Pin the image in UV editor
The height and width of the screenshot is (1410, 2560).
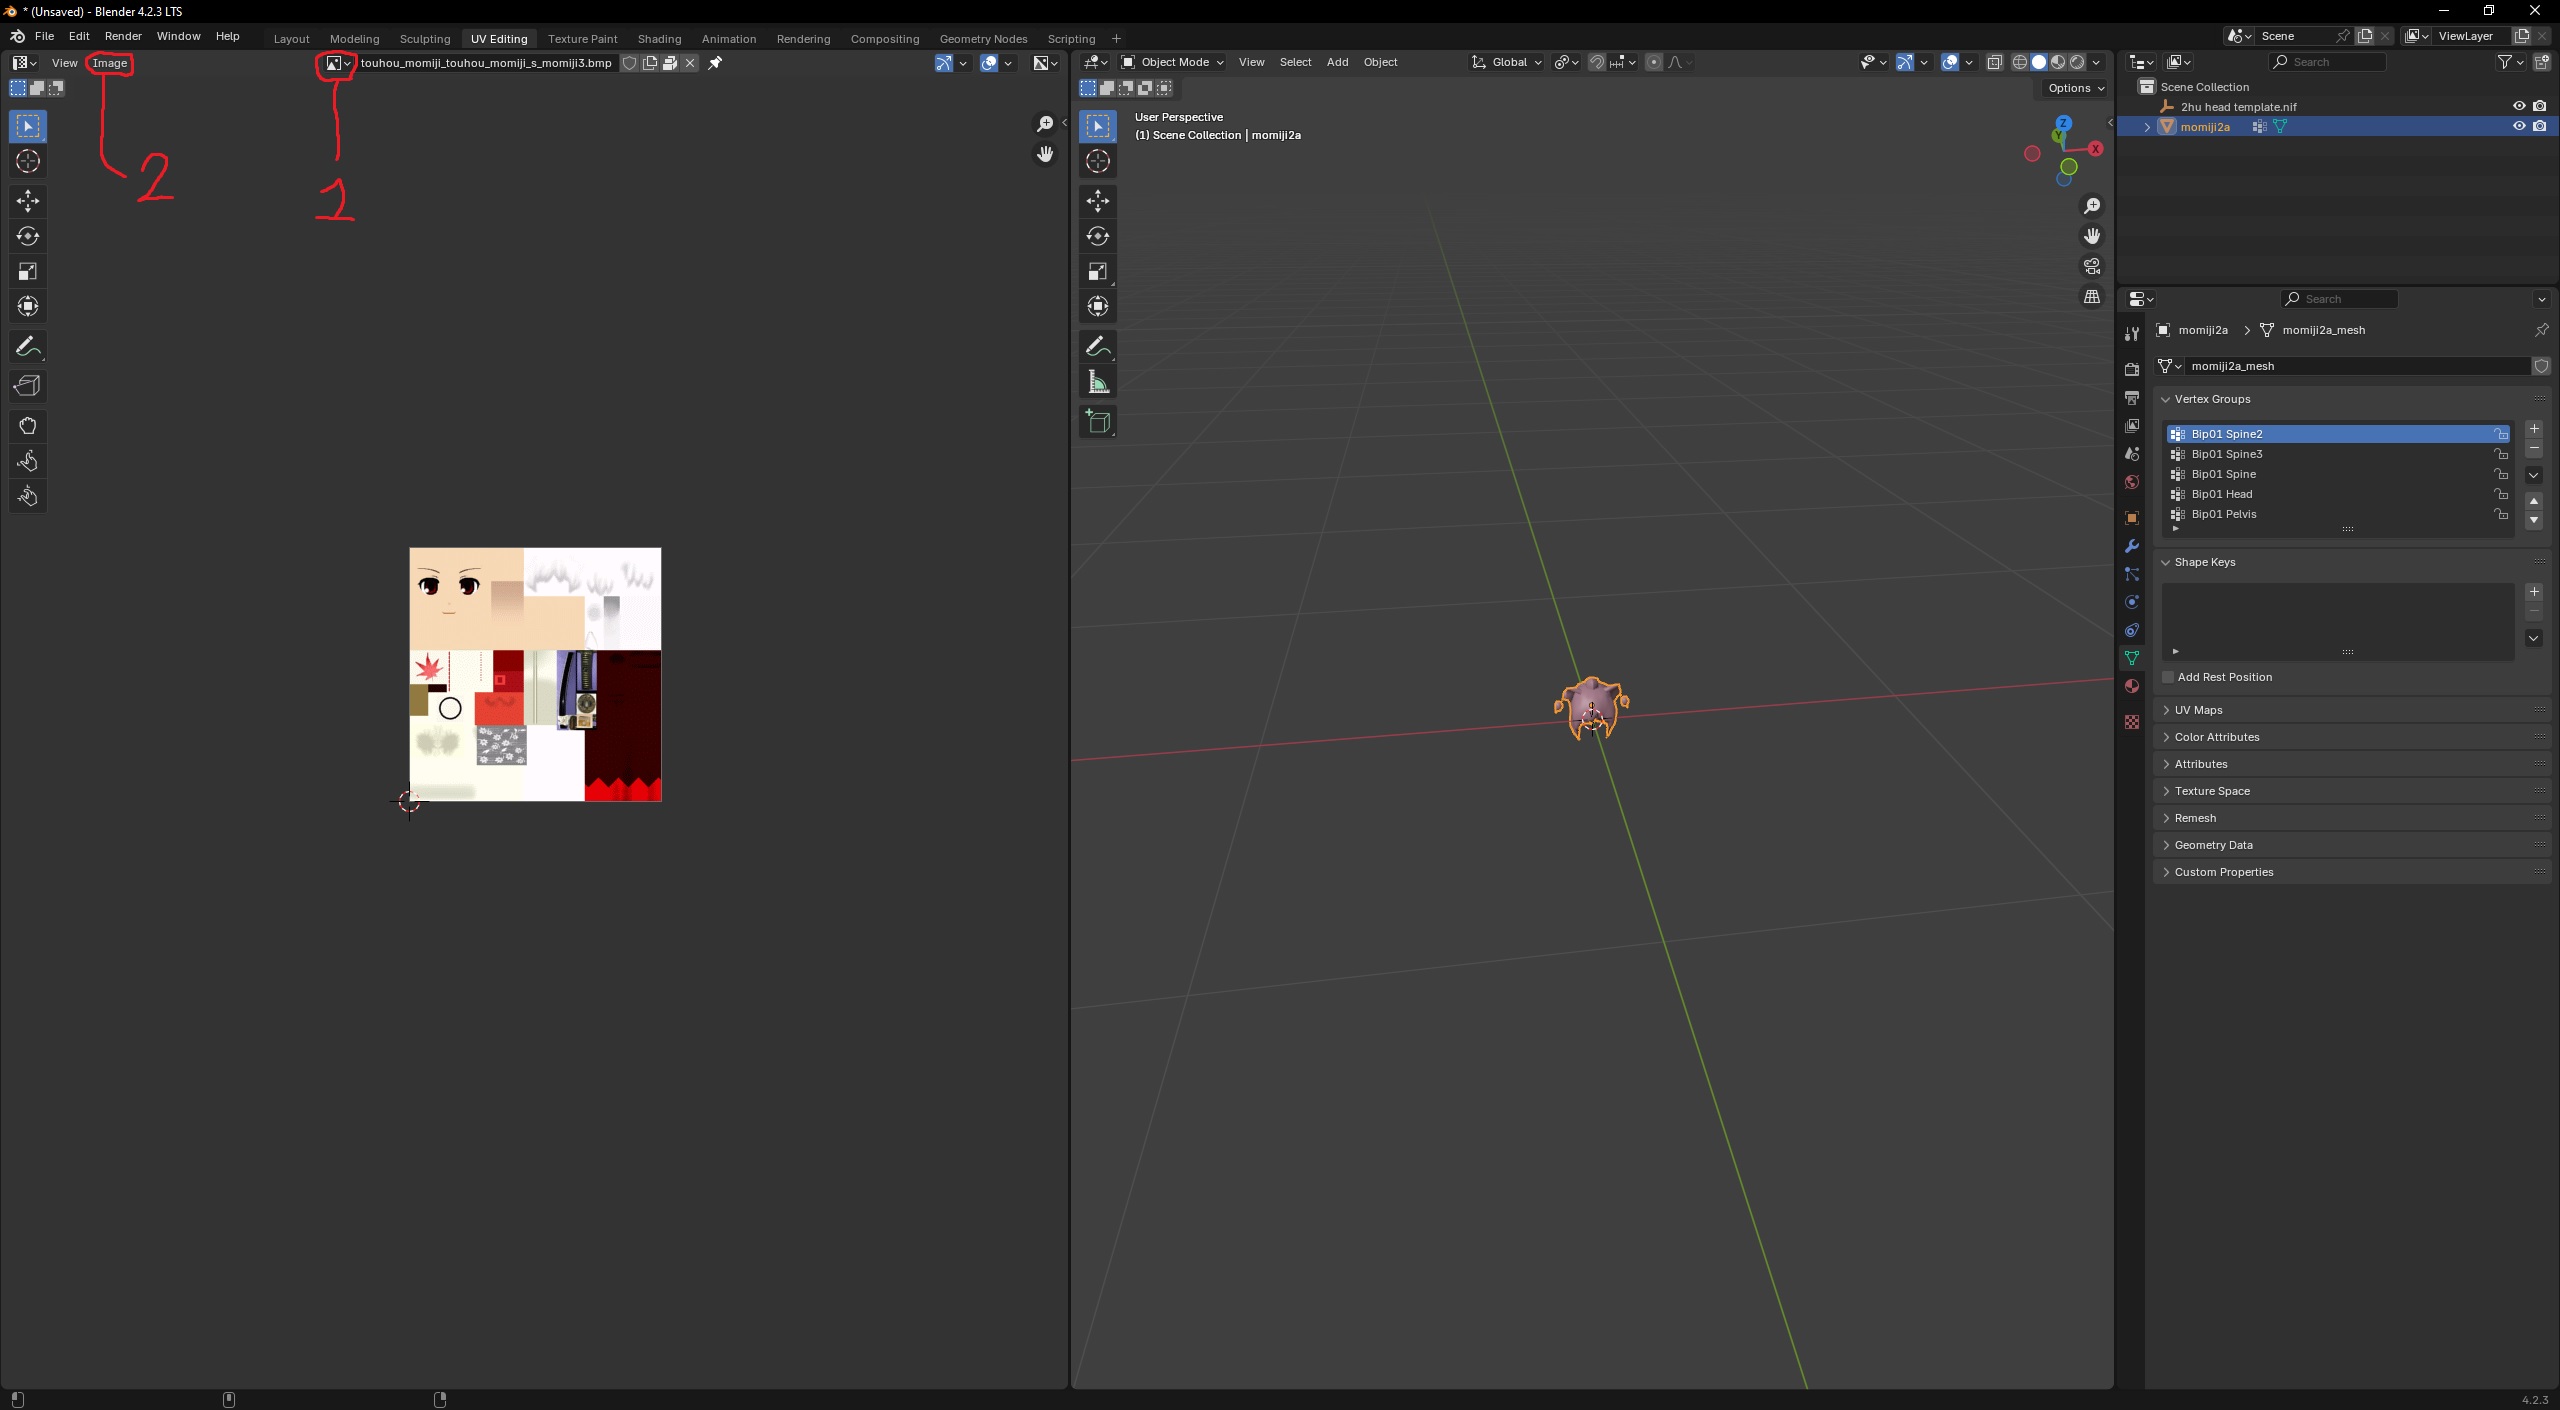tap(715, 63)
